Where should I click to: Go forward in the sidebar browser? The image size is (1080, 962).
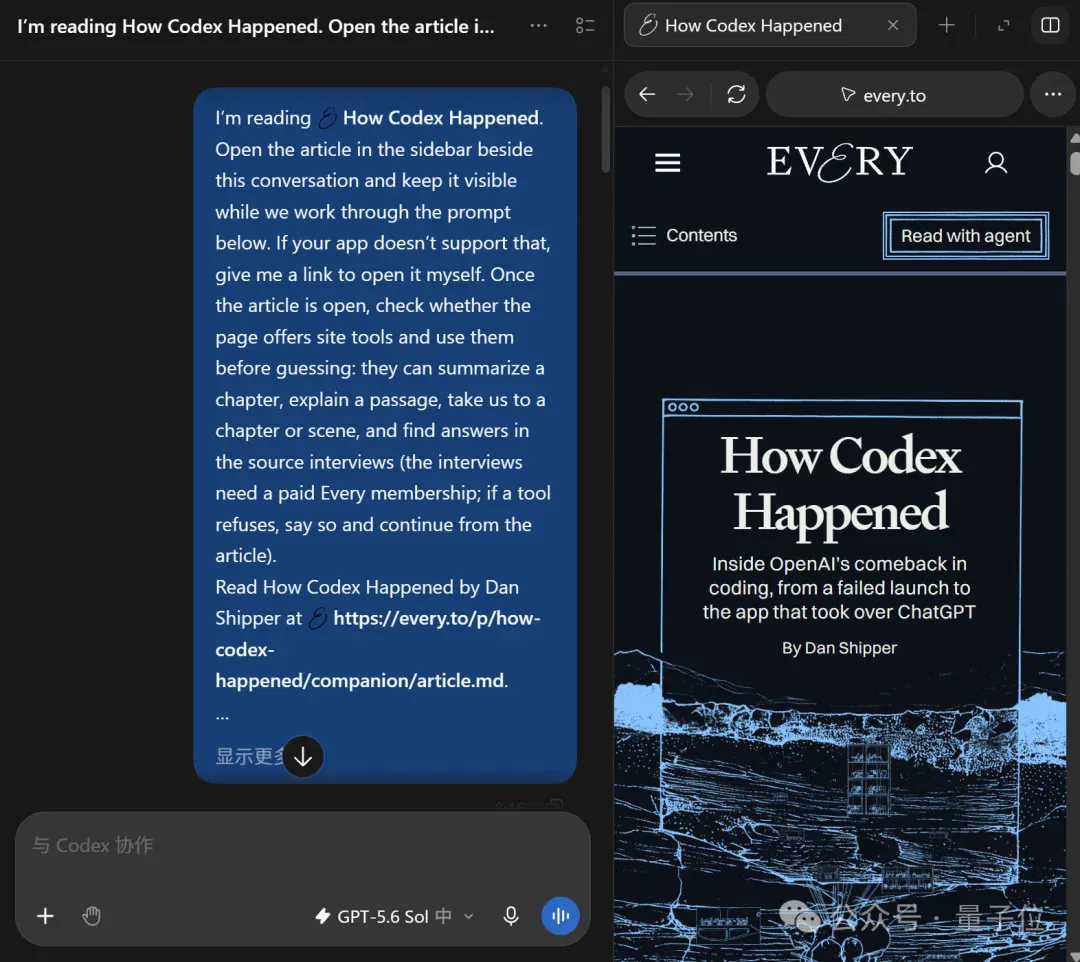point(685,94)
